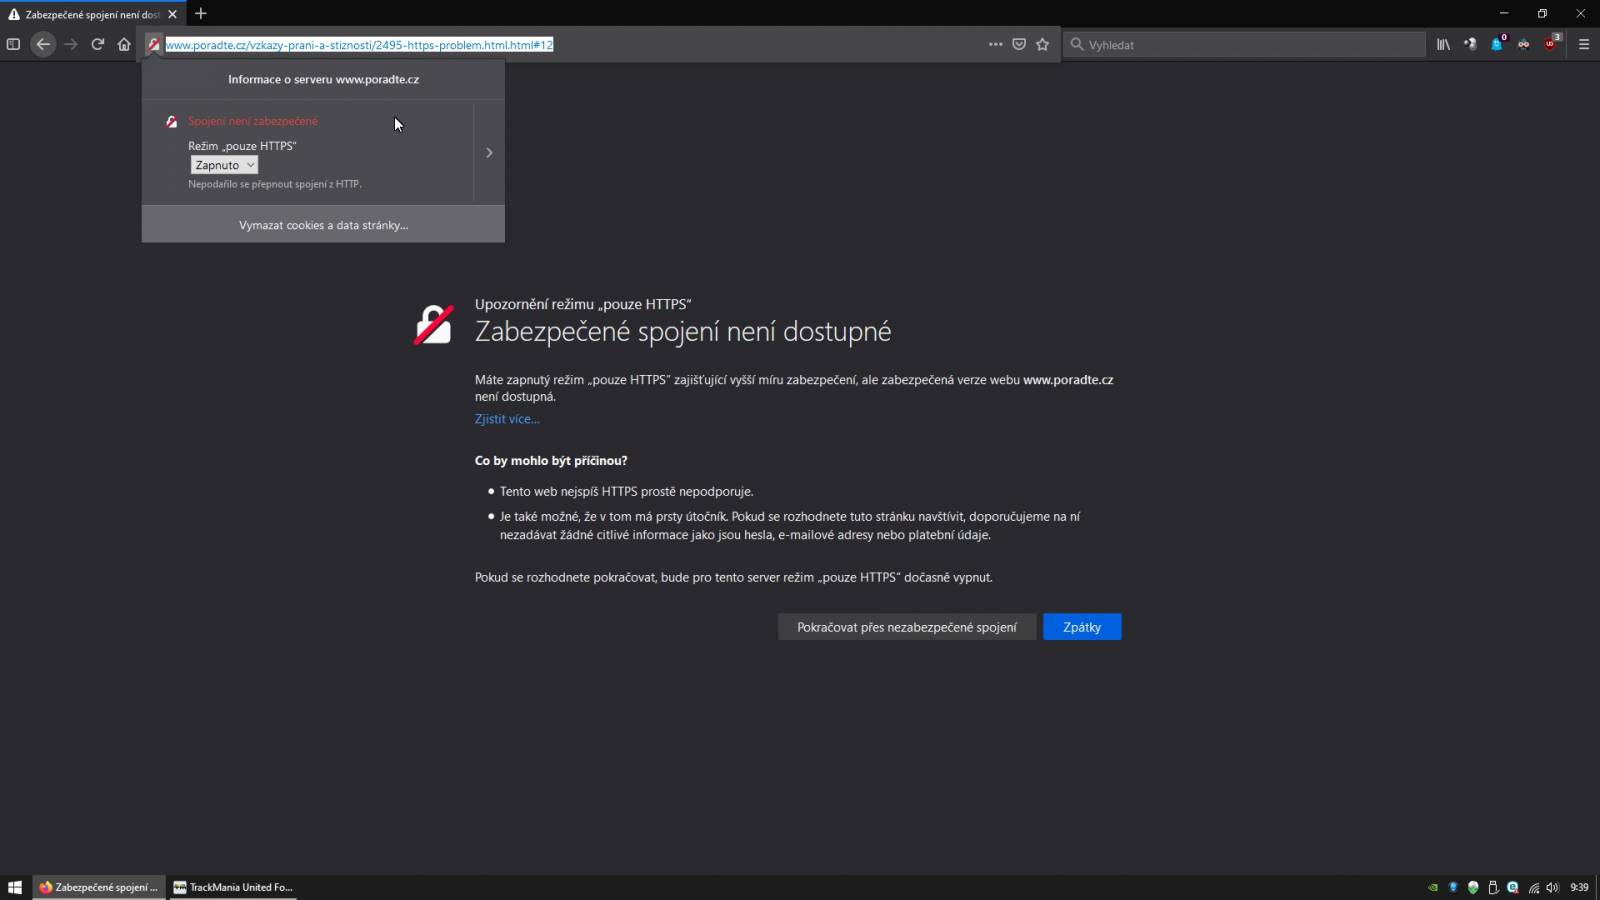Click 'Informace o serveru www.poradte.cz' header

323,79
